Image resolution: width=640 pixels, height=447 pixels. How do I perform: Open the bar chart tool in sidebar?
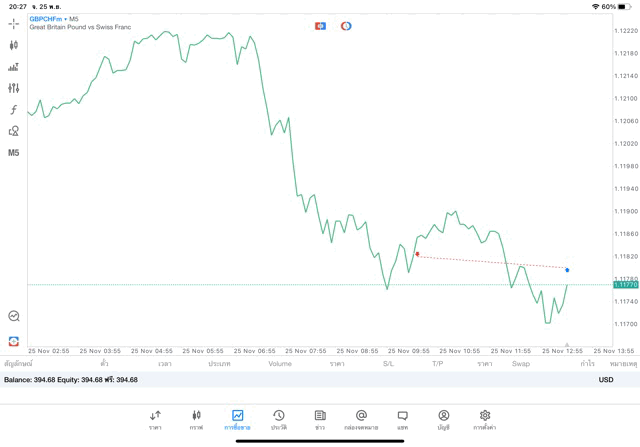point(14,67)
